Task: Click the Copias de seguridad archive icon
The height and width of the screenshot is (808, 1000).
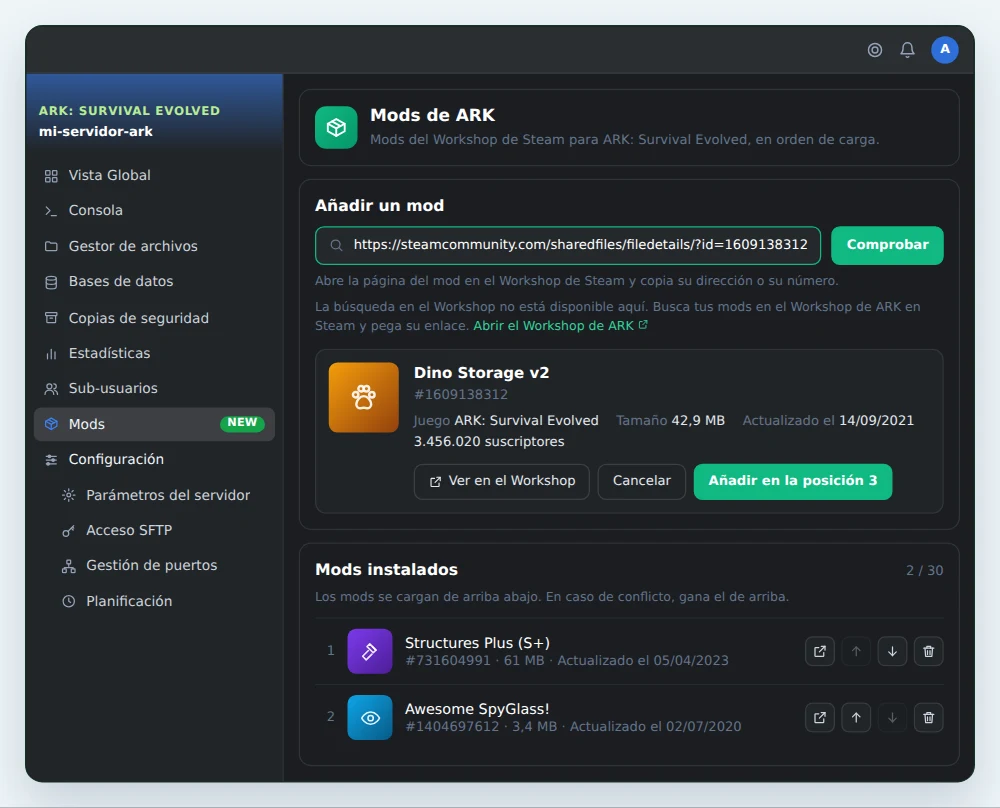Action: 51,318
